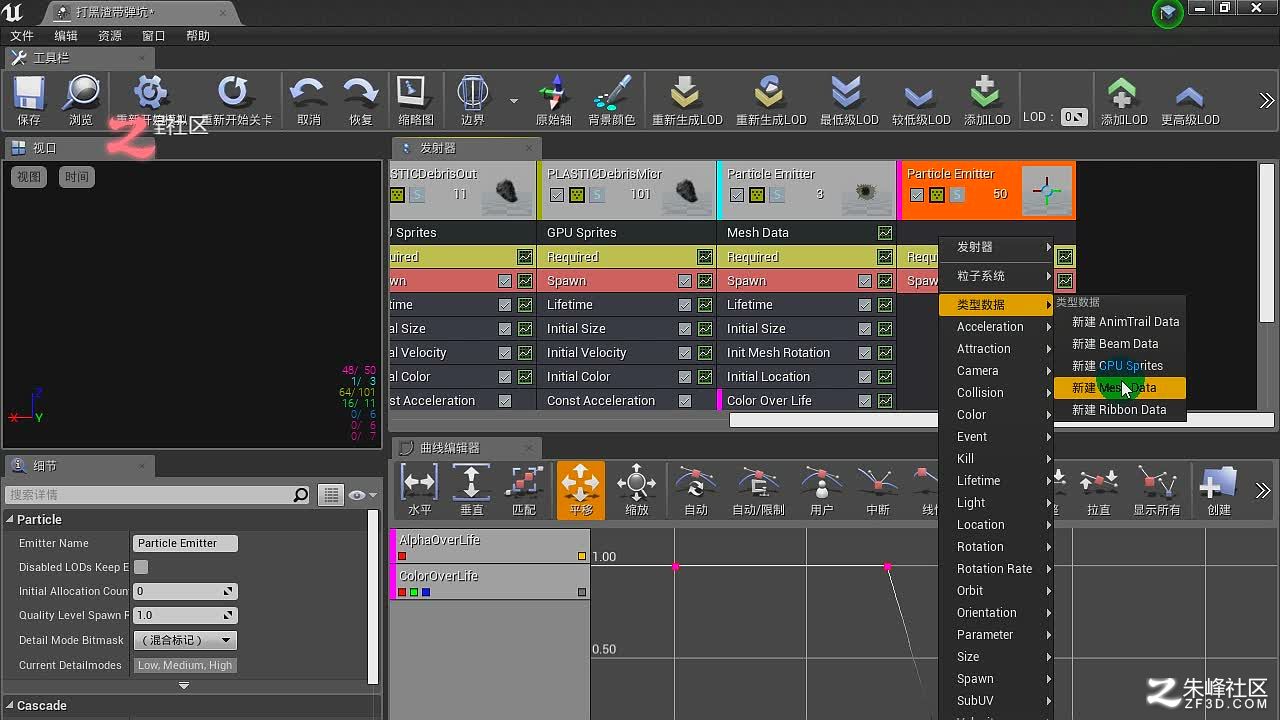Toggle Initial Velocity checkbox in PLASTICDebrisMicr emitter
Screen dimensions: 1280x720
[685, 353]
